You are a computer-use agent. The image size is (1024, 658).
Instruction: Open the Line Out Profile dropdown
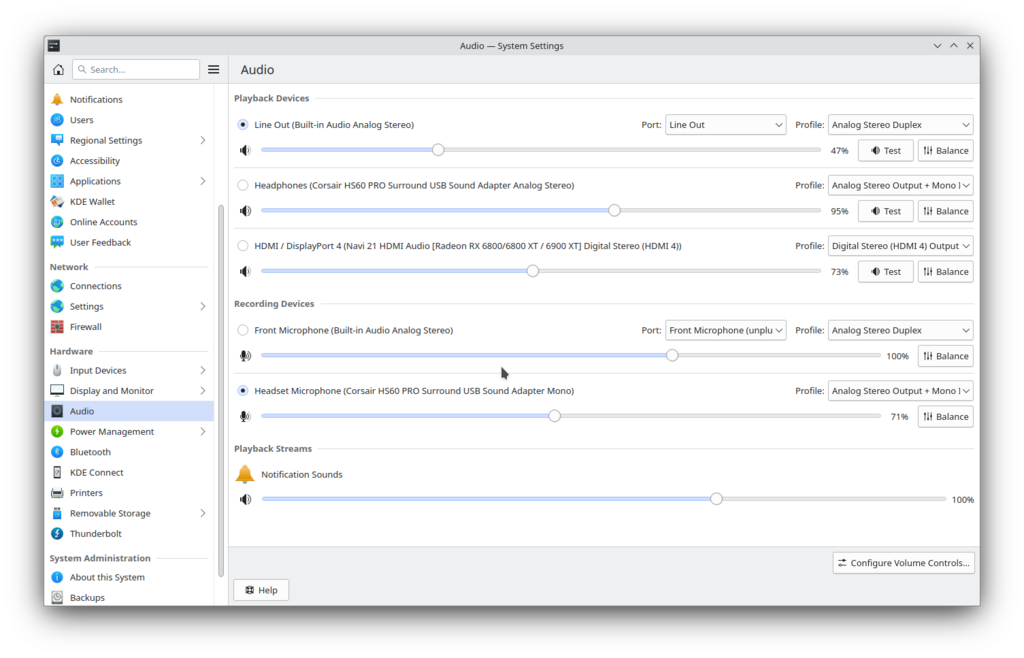pyautogui.click(x=900, y=125)
